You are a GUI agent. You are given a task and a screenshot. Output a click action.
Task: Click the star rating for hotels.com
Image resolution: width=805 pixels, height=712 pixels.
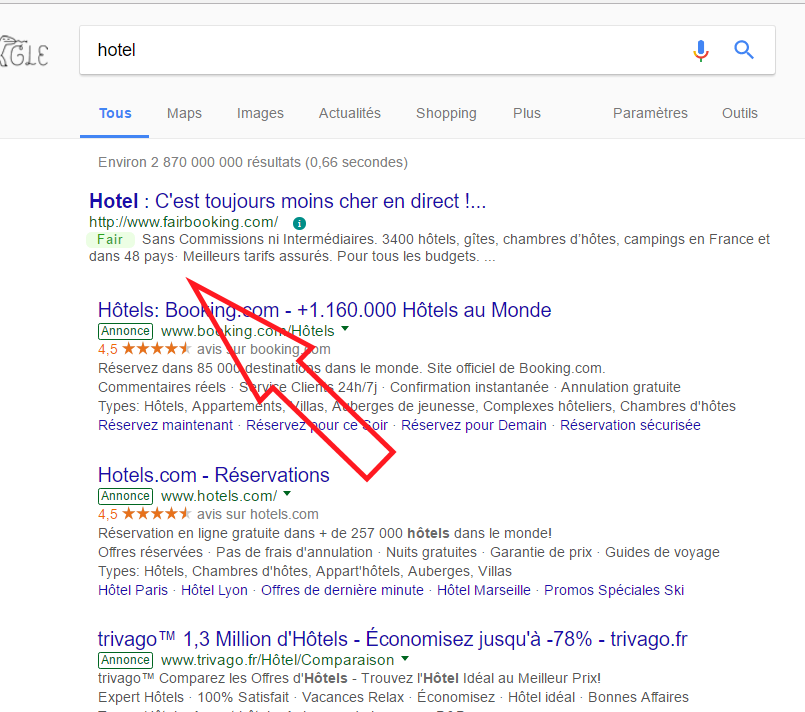pos(157,514)
